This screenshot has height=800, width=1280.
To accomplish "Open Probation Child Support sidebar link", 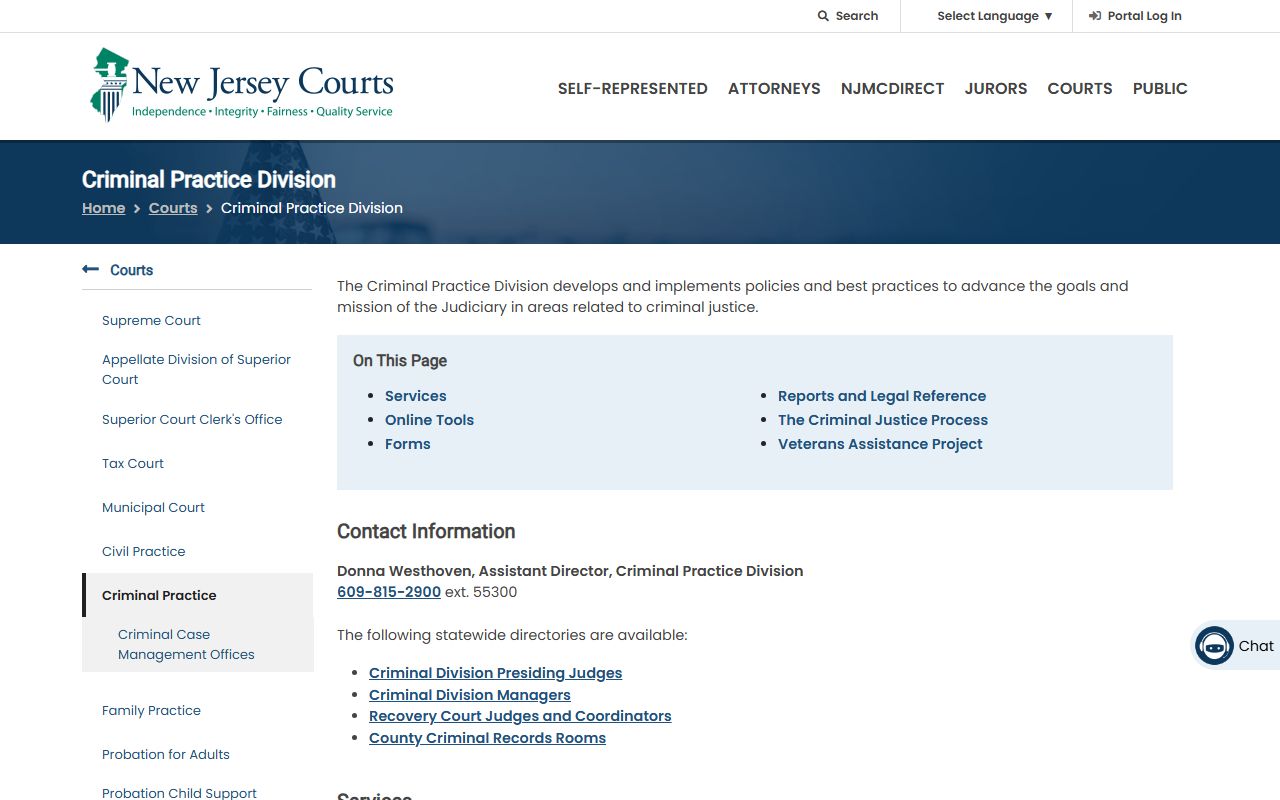I will click(179, 793).
